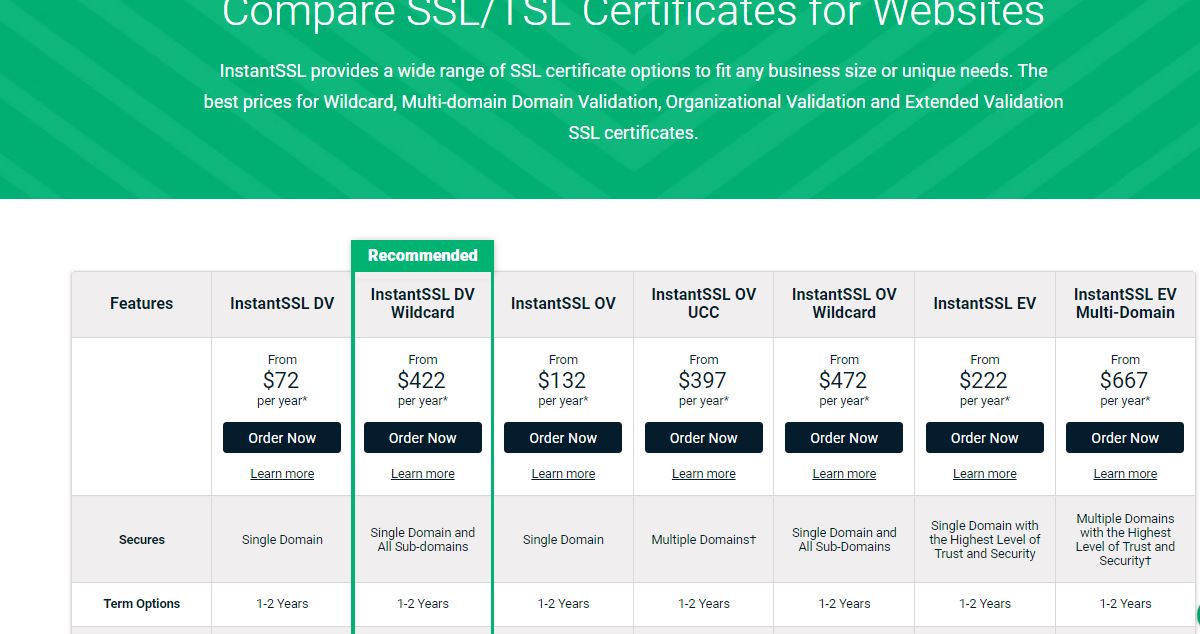1200x634 pixels.
Task: Follow Learn more link under $132 plan
Action: [563, 474]
